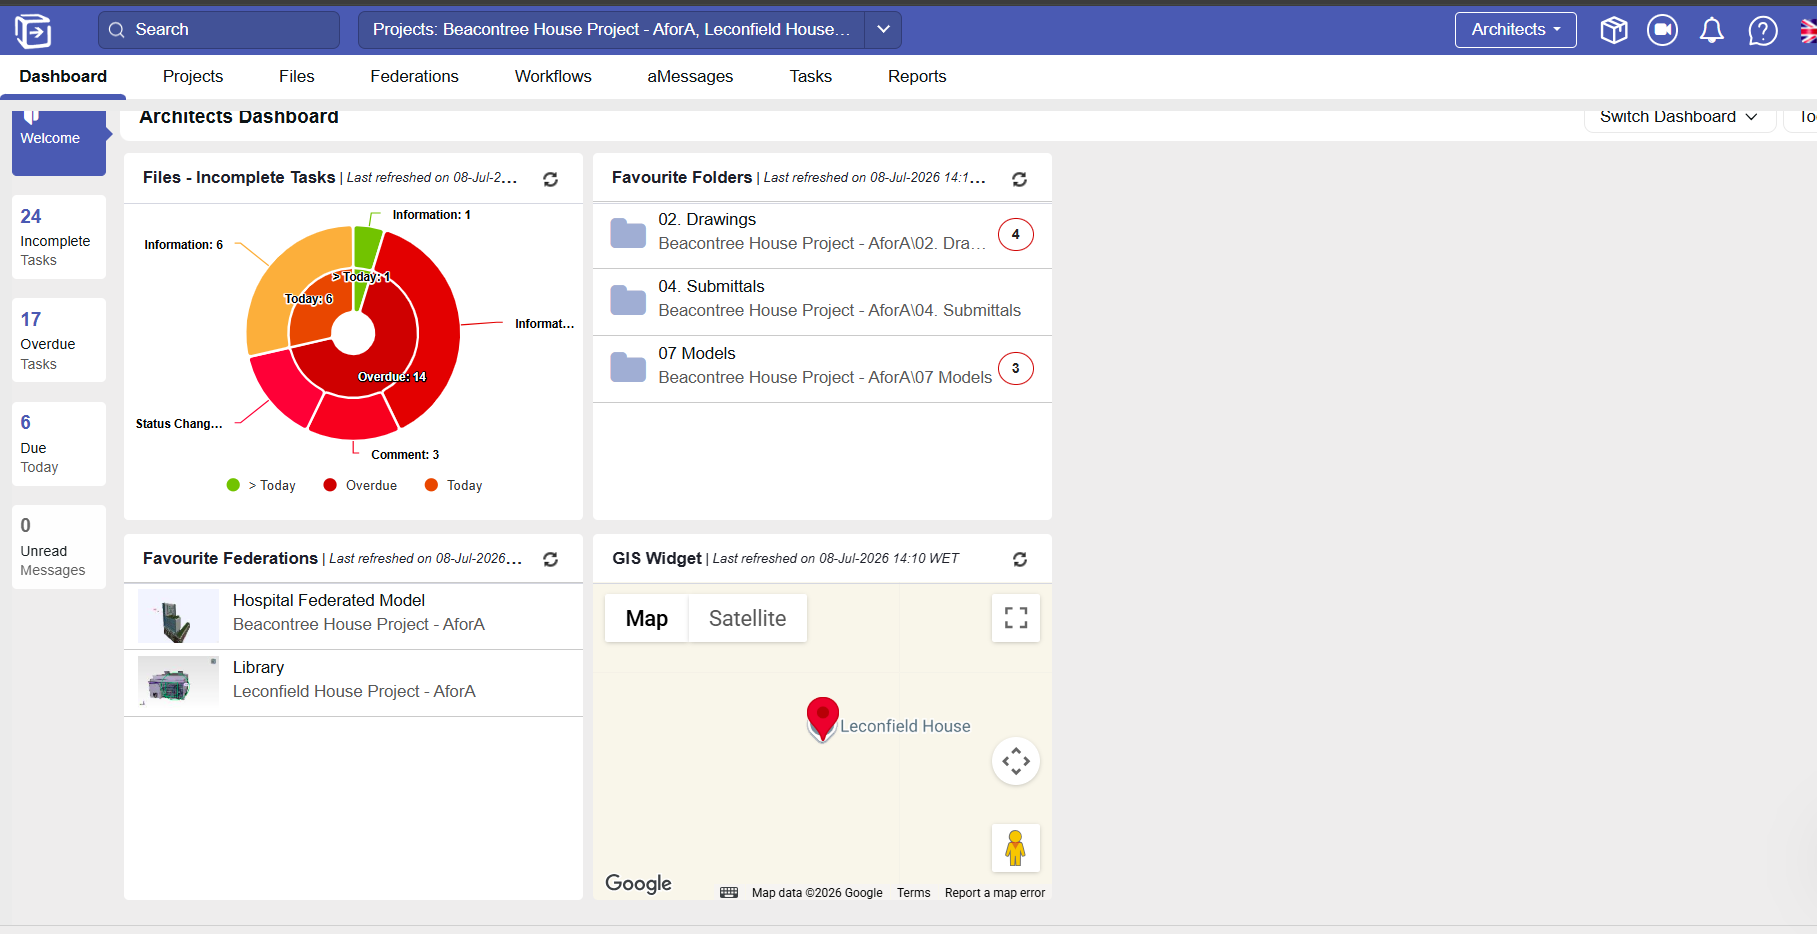The width and height of the screenshot is (1817, 934).
Task: Switch map to Map view
Action: coord(646,618)
